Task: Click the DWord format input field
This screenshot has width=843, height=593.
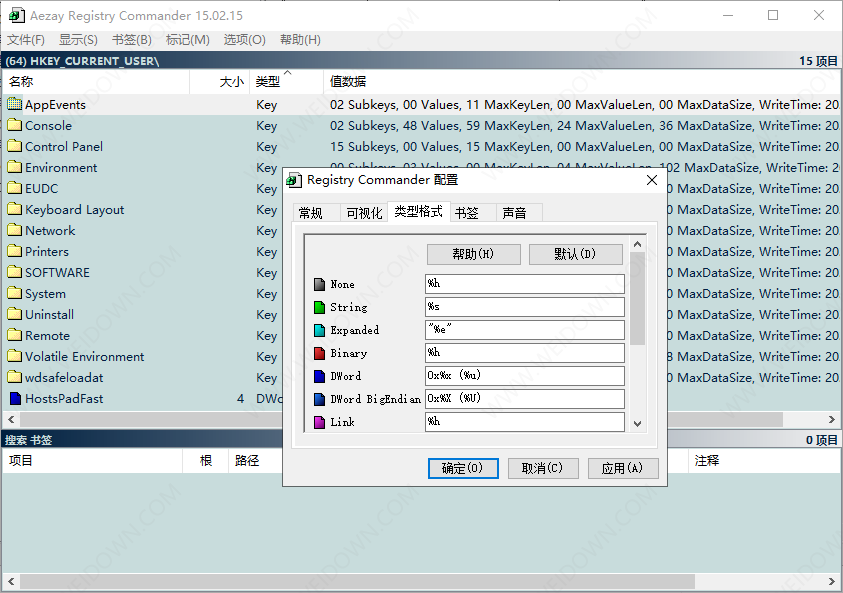Action: tap(525, 376)
